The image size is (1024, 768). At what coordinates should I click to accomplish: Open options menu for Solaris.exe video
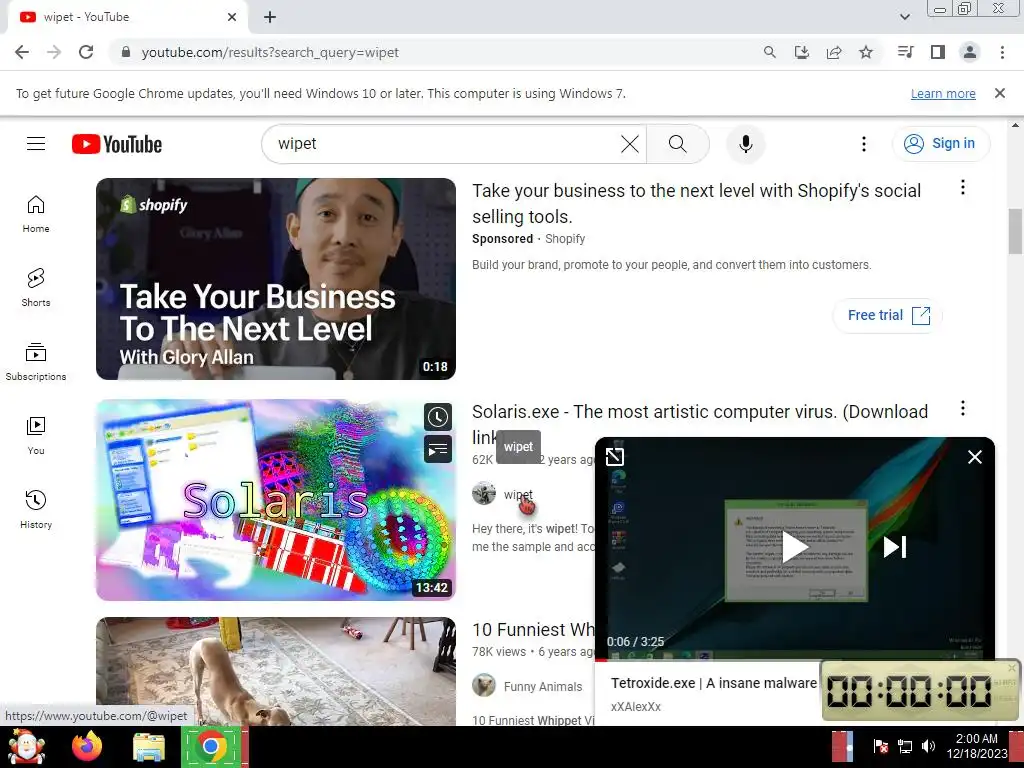click(962, 409)
